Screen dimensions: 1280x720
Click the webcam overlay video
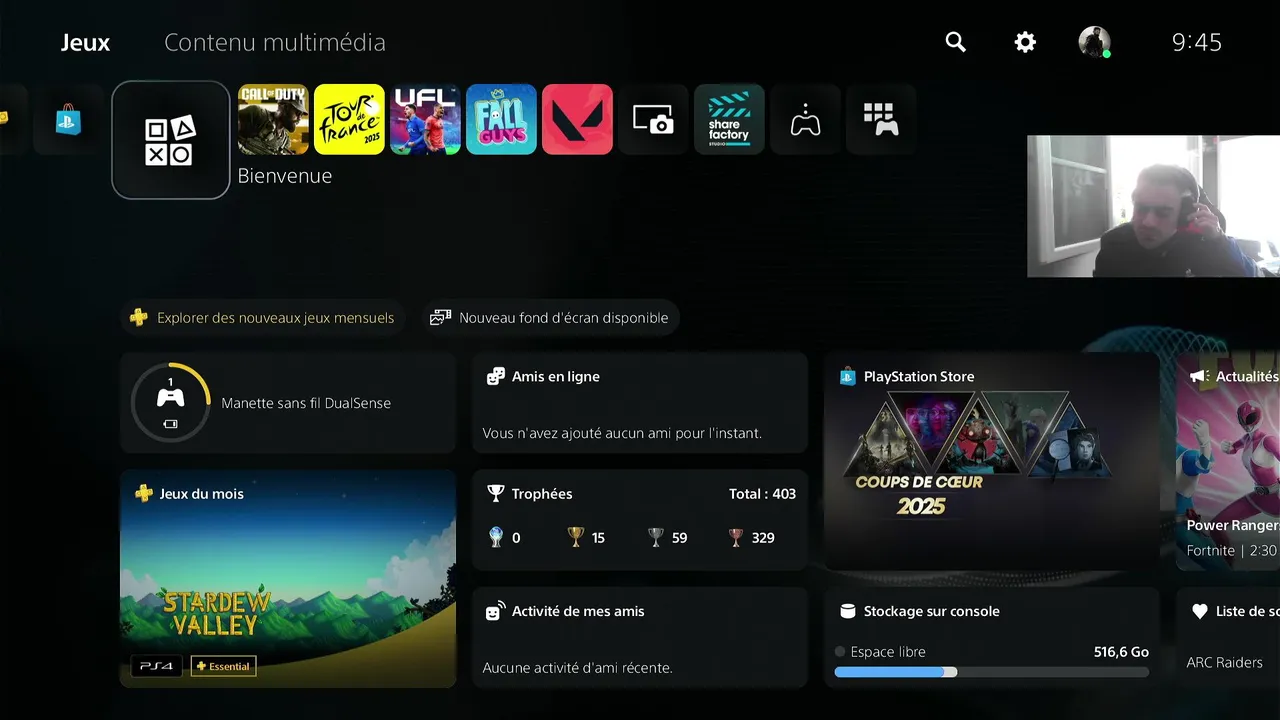point(1153,206)
